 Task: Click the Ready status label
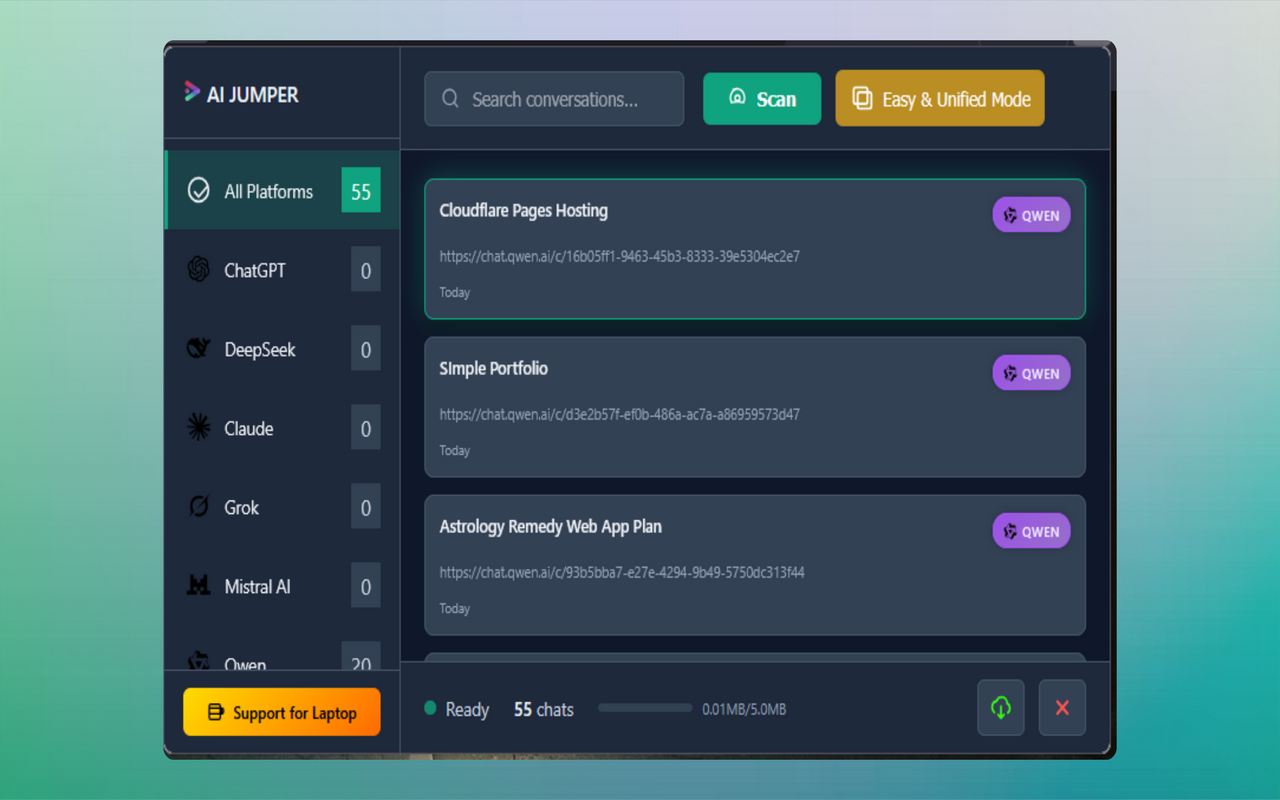click(467, 709)
